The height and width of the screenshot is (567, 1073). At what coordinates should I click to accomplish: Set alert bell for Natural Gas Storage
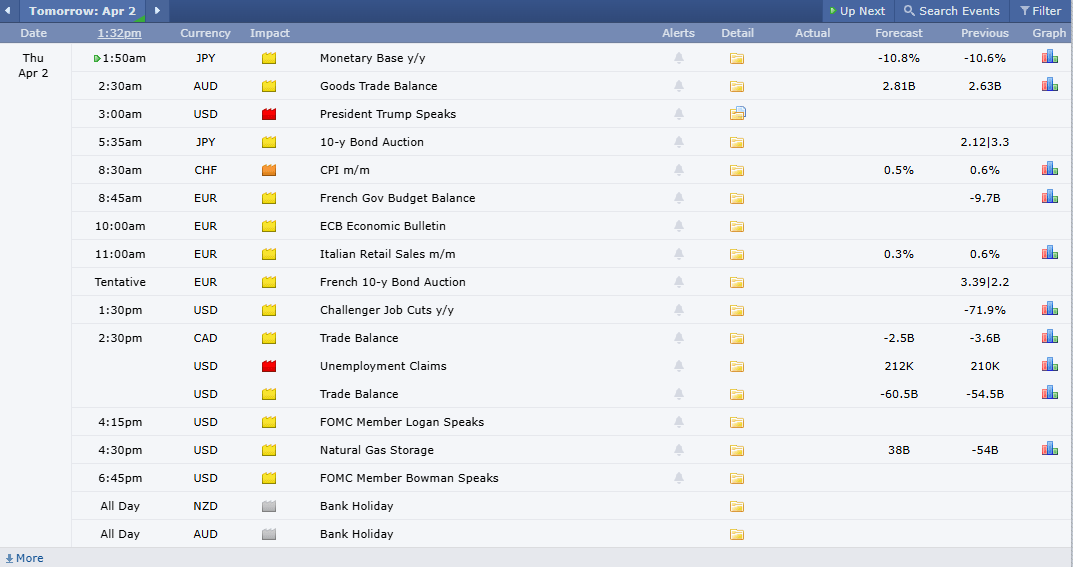pos(679,450)
